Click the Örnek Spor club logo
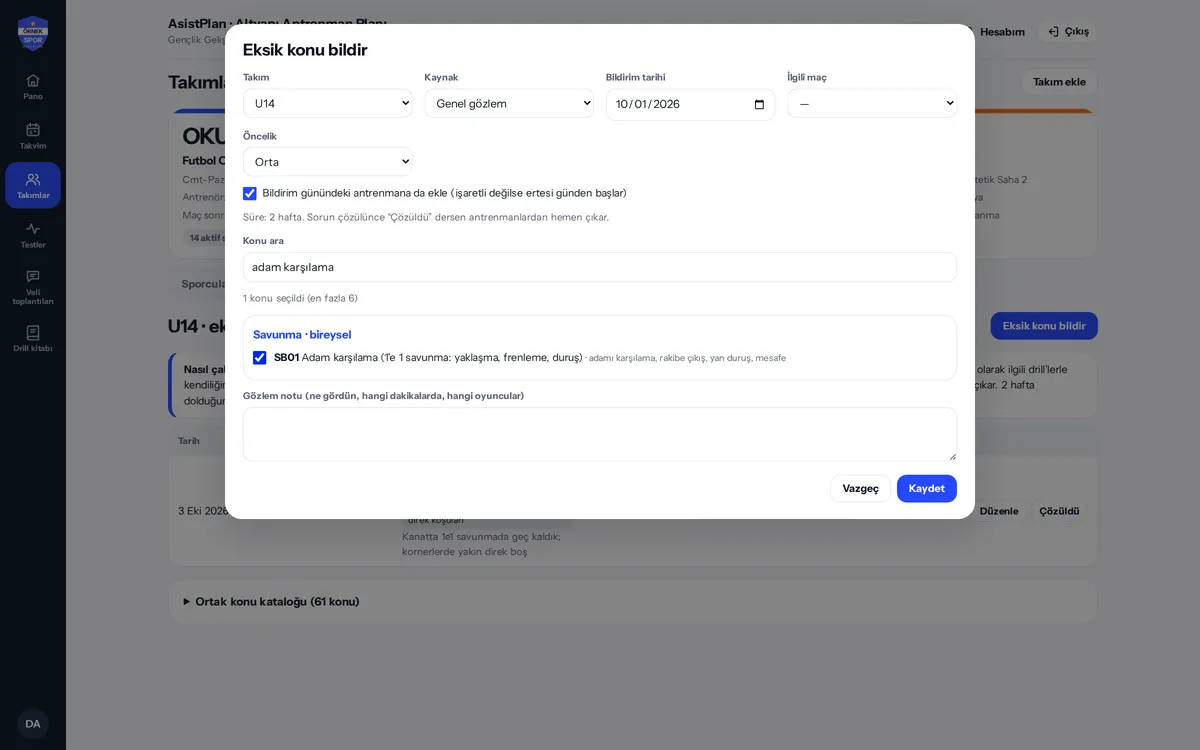Image resolution: width=1200 pixels, height=750 pixels. click(x=33, y=33)
